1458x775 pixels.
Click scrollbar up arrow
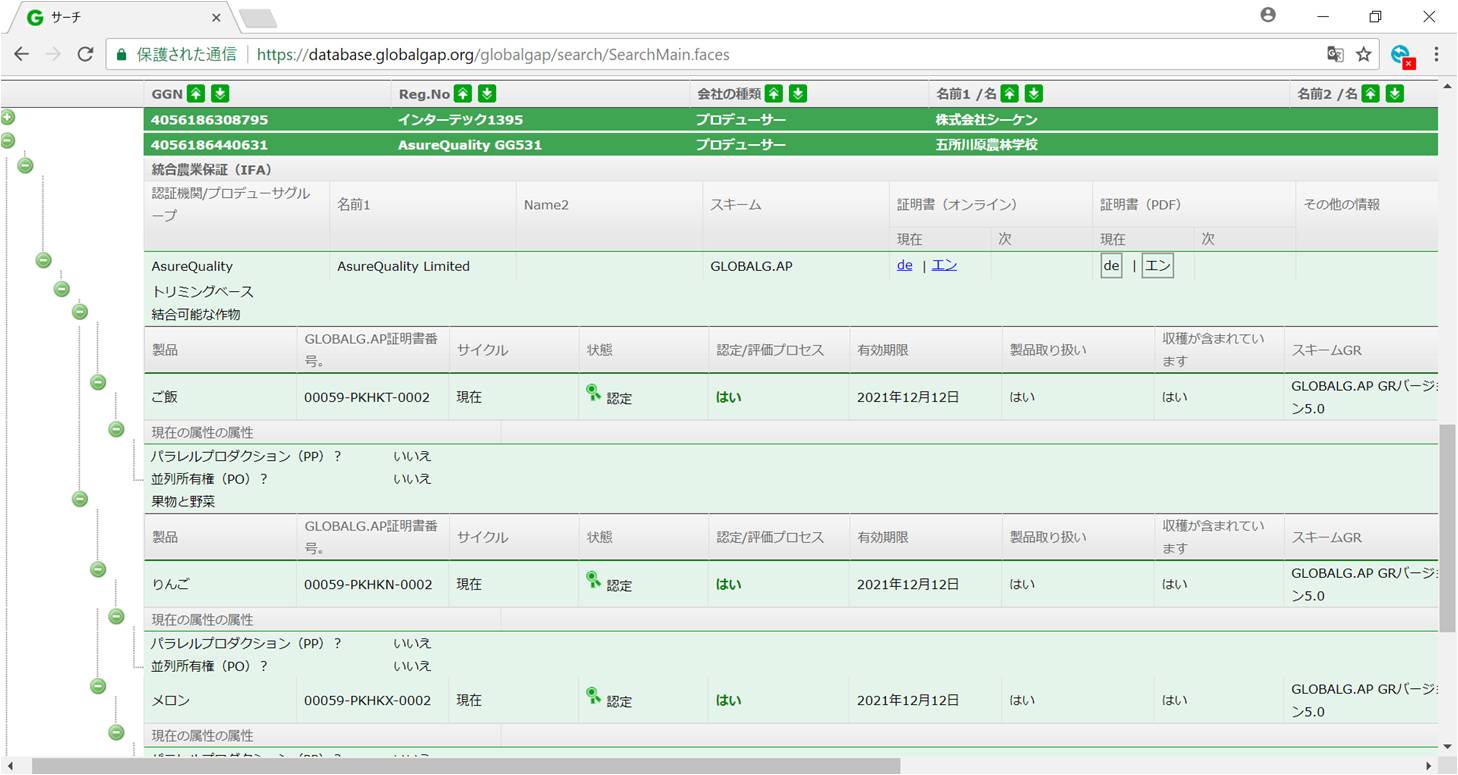coord(1447,86)
